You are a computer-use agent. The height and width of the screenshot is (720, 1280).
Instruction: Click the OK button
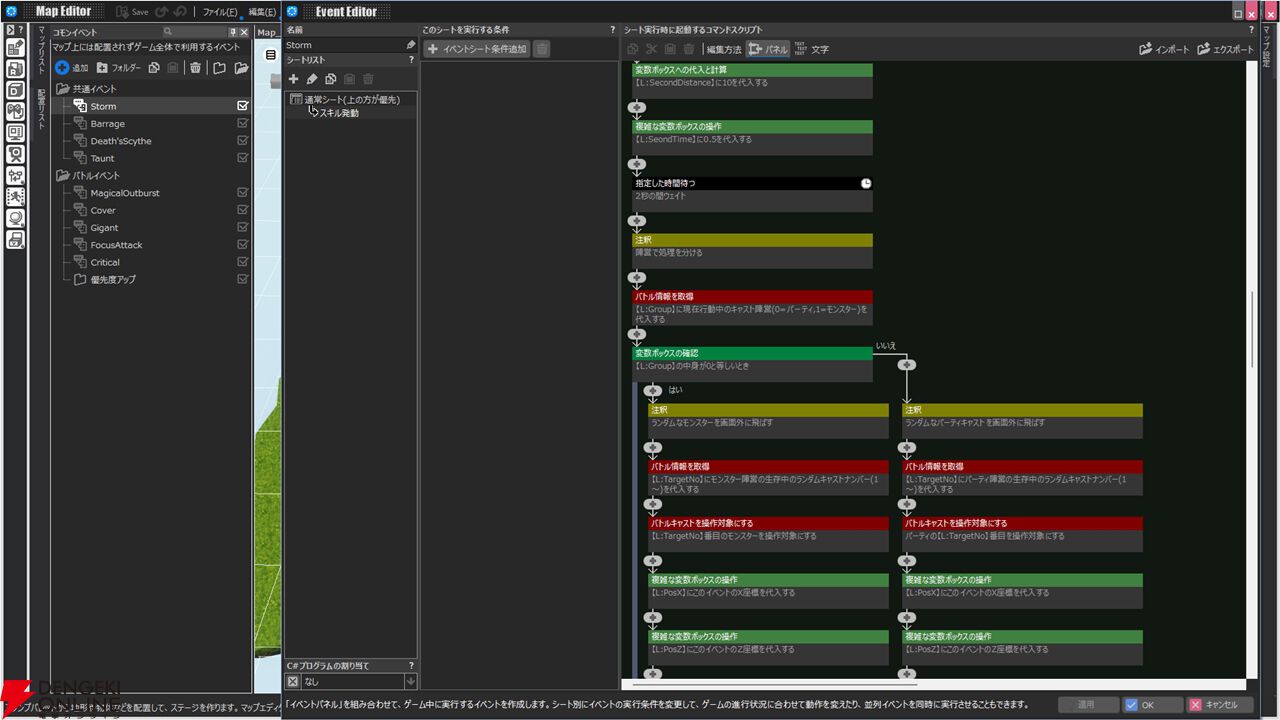[1152, 705]
